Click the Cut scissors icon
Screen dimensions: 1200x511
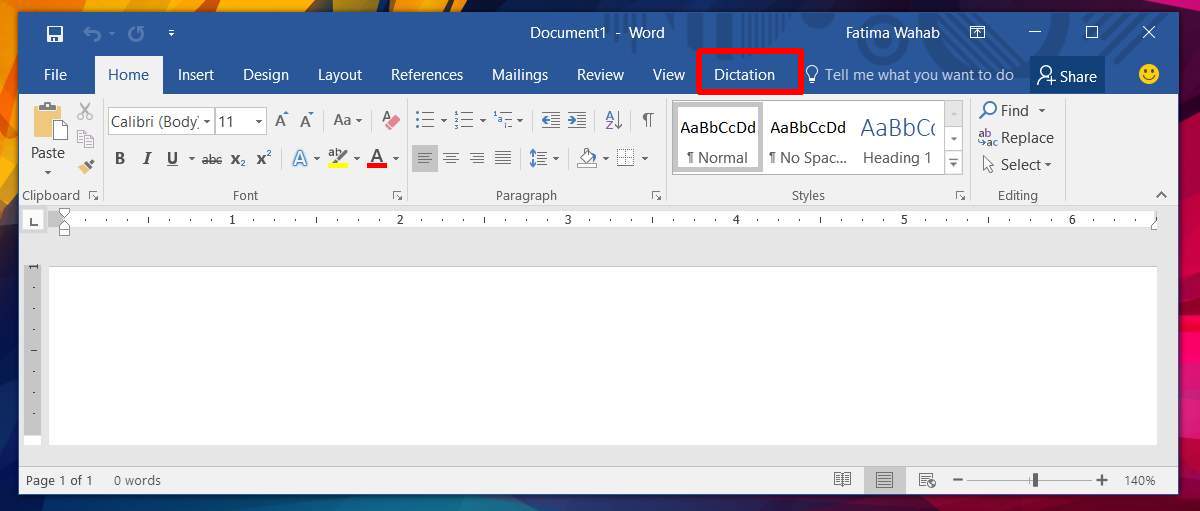click(x=86, y=112)
